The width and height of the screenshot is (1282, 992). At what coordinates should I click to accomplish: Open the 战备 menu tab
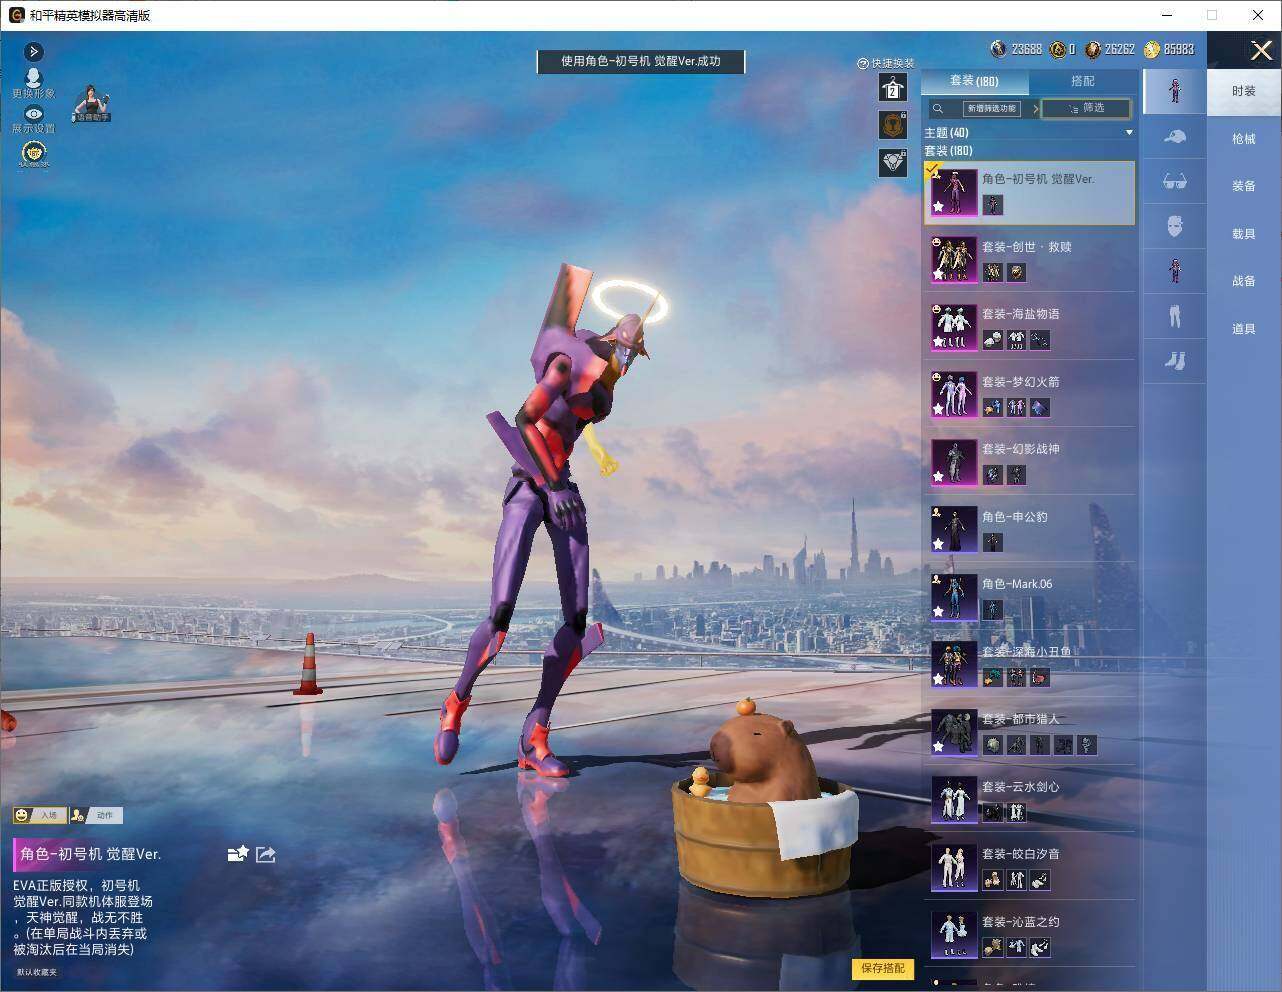click(x=1243, y=280)
